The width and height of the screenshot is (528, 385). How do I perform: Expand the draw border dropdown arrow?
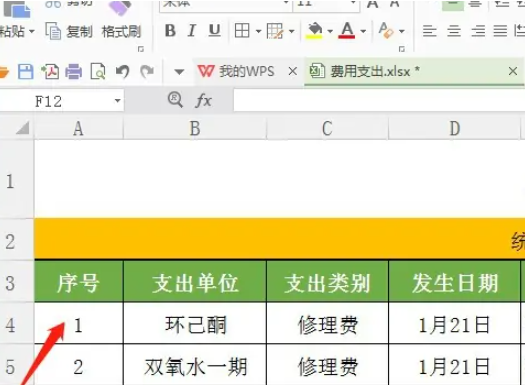(292, 31)
